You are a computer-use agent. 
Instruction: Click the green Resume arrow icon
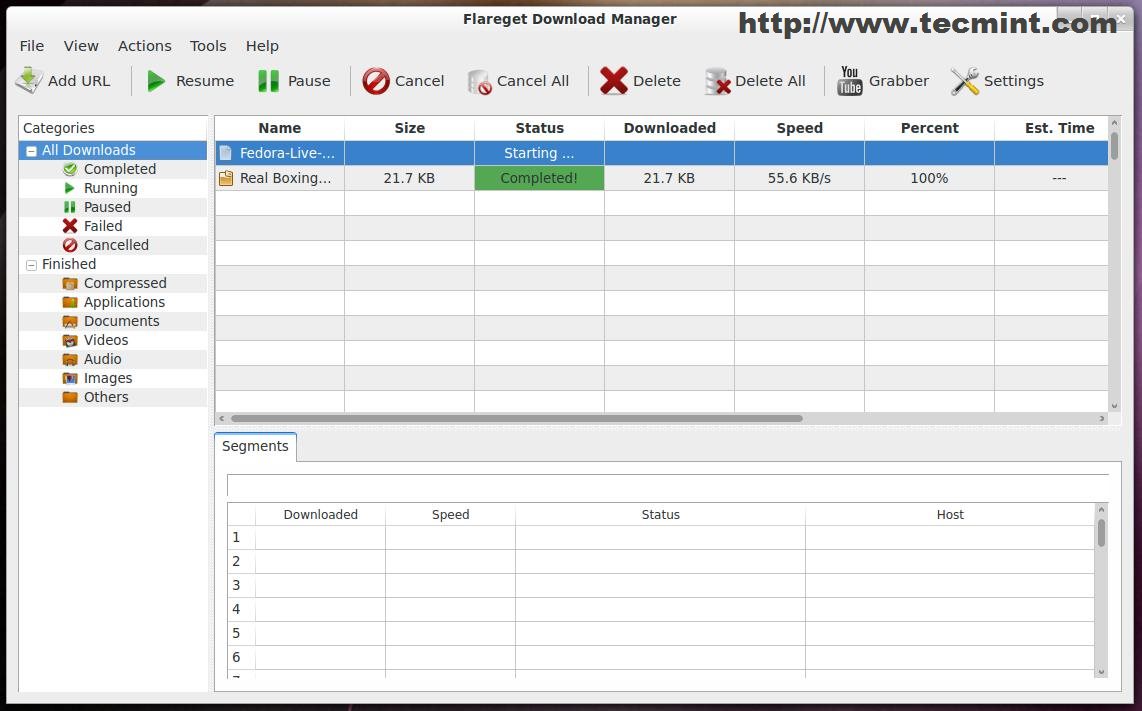(155, 81)
